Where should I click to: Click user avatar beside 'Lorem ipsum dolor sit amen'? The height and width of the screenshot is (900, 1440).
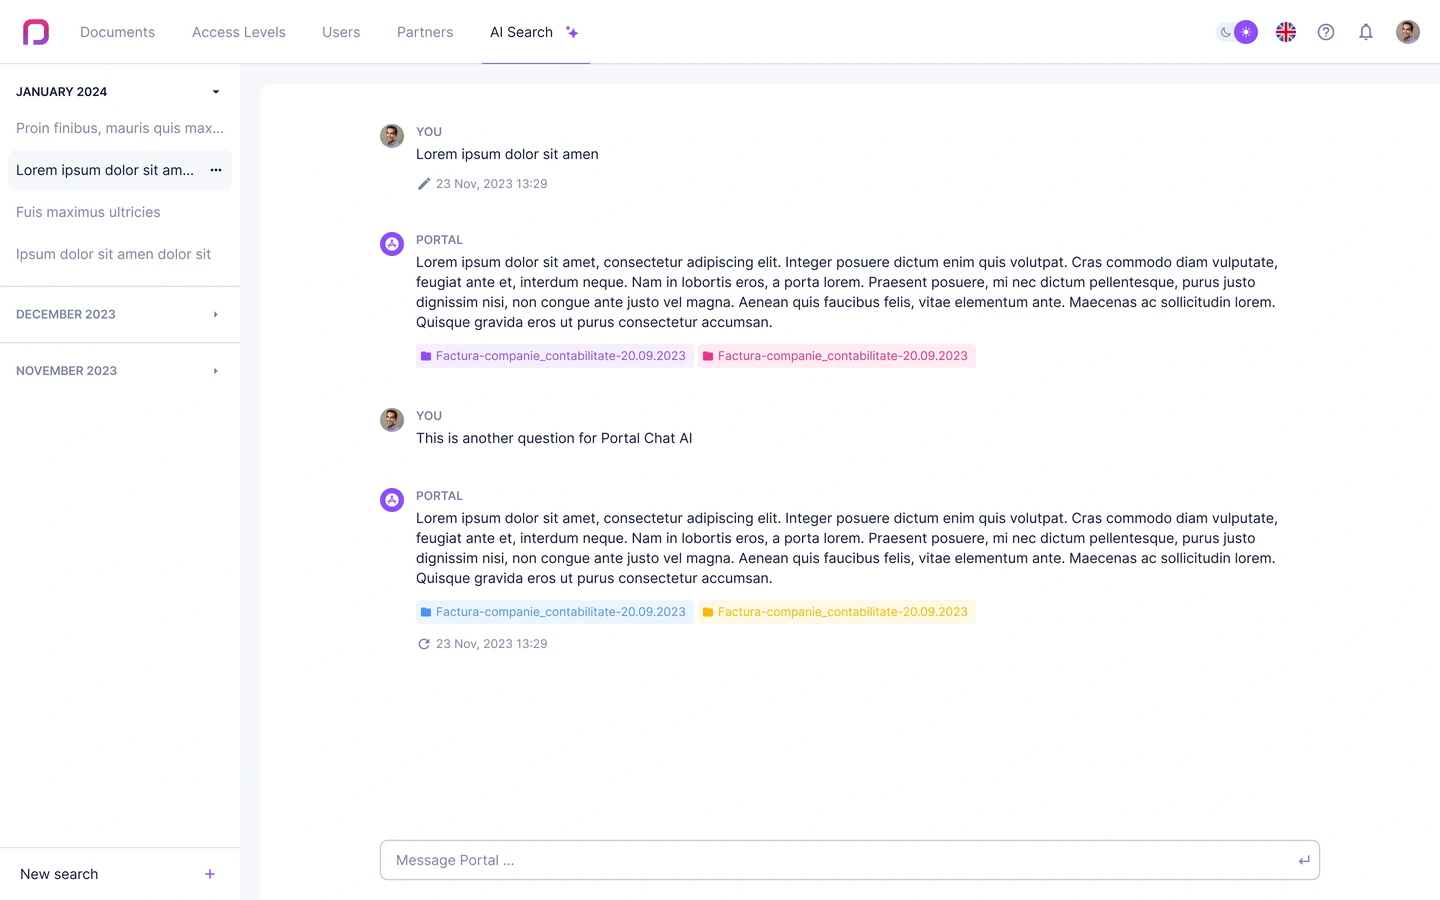coord(392,136)
